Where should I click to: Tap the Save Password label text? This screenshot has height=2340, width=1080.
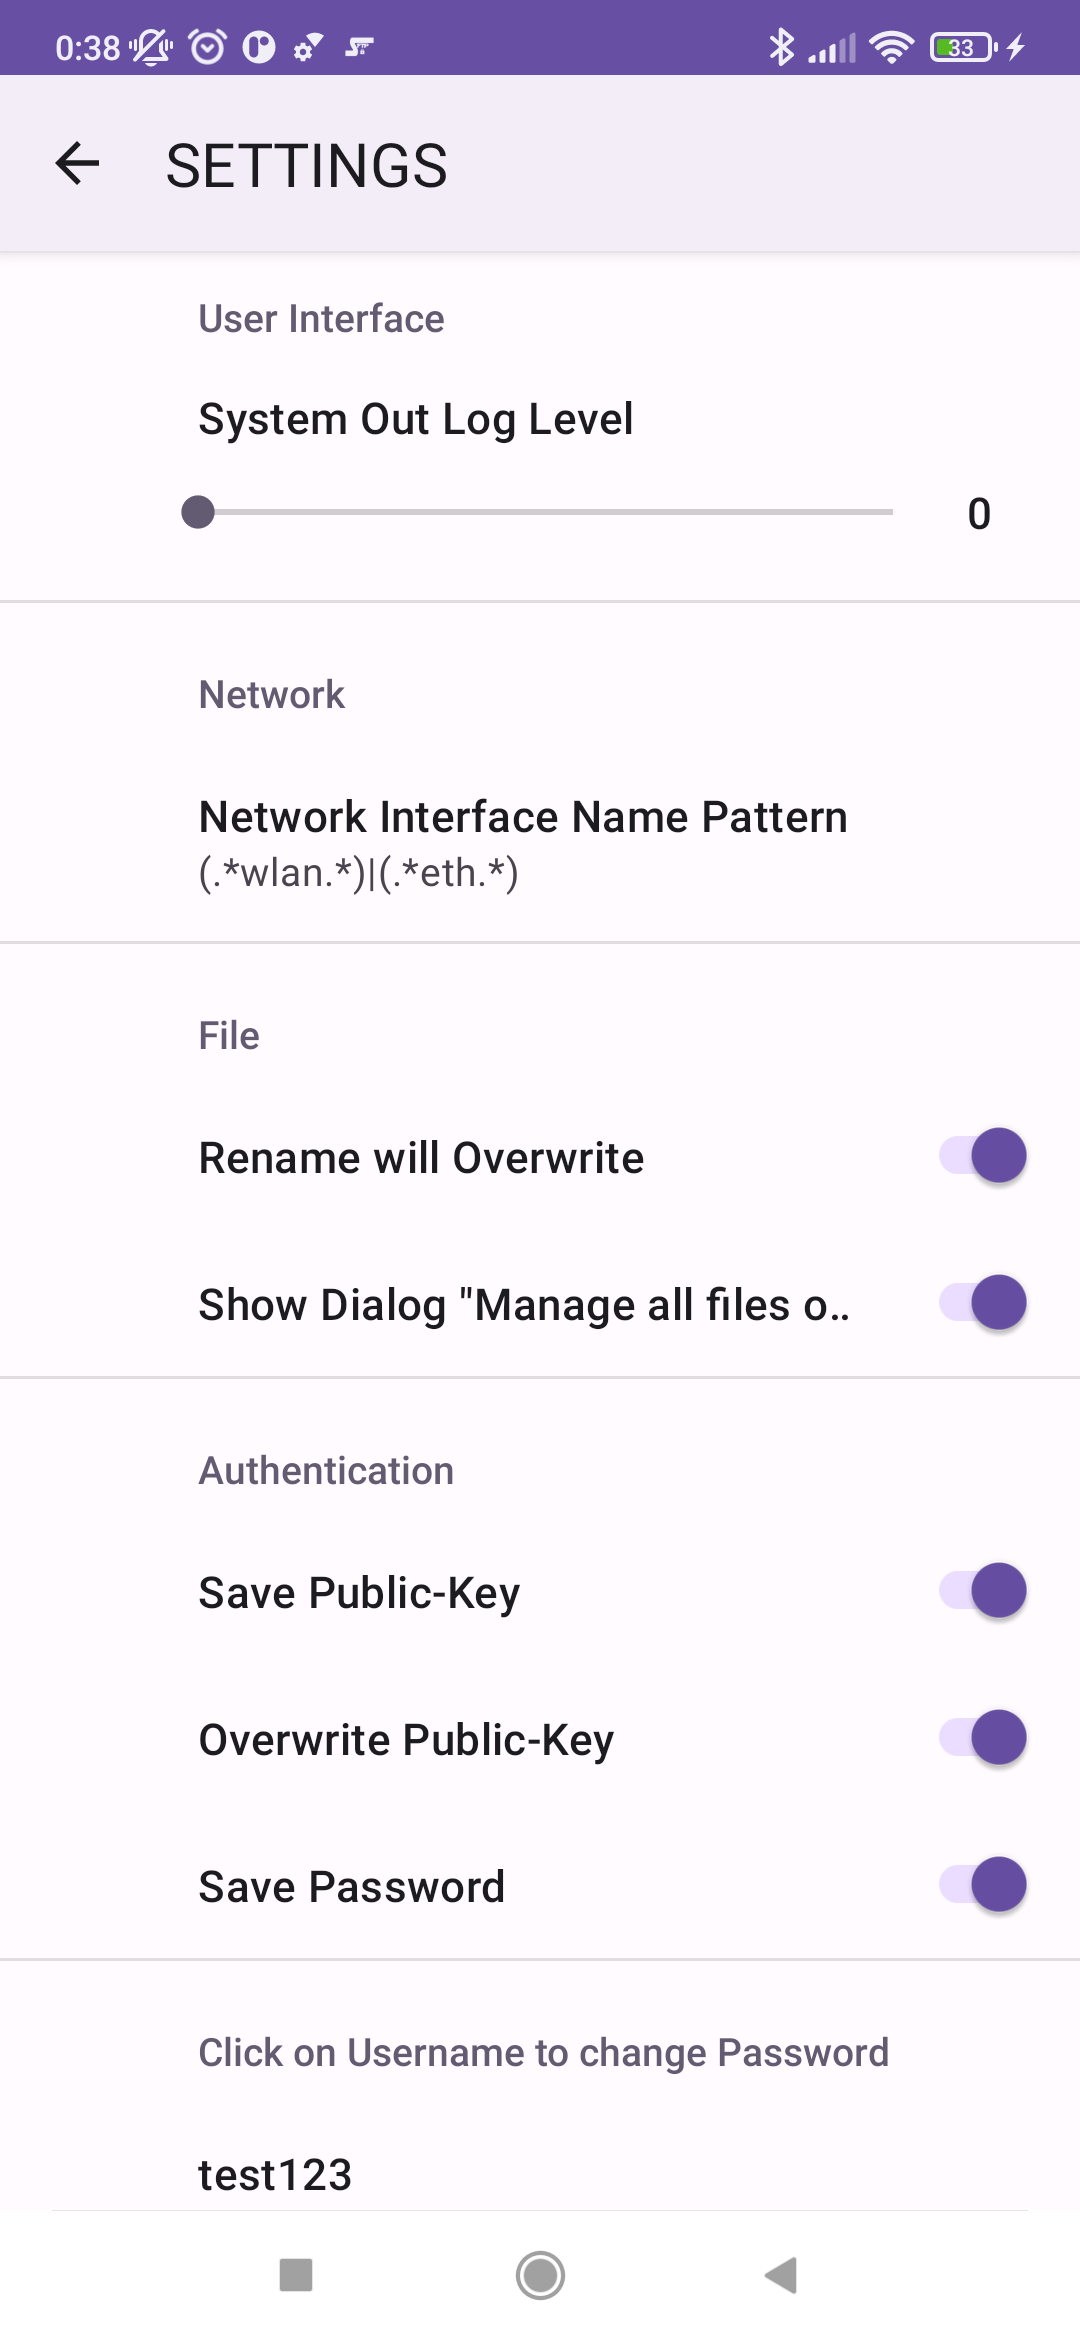tap(352, 1887)
